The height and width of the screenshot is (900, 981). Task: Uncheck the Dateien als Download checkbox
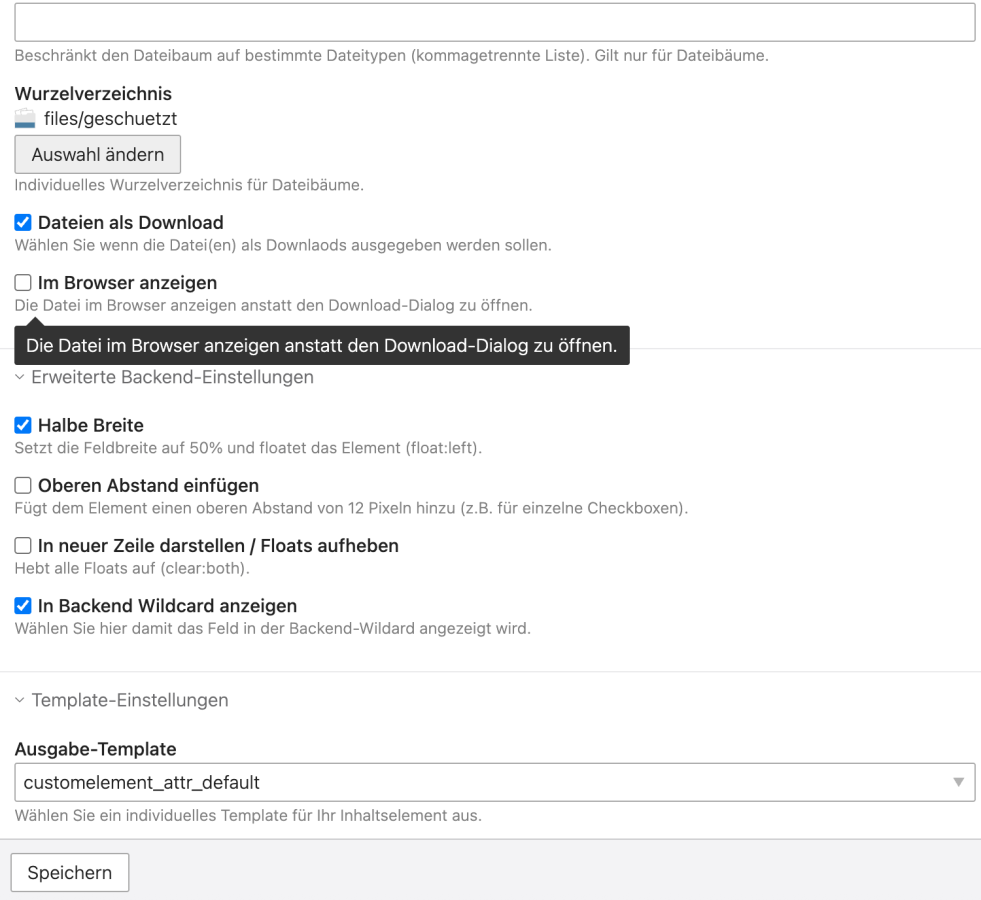tap(24, 223)
